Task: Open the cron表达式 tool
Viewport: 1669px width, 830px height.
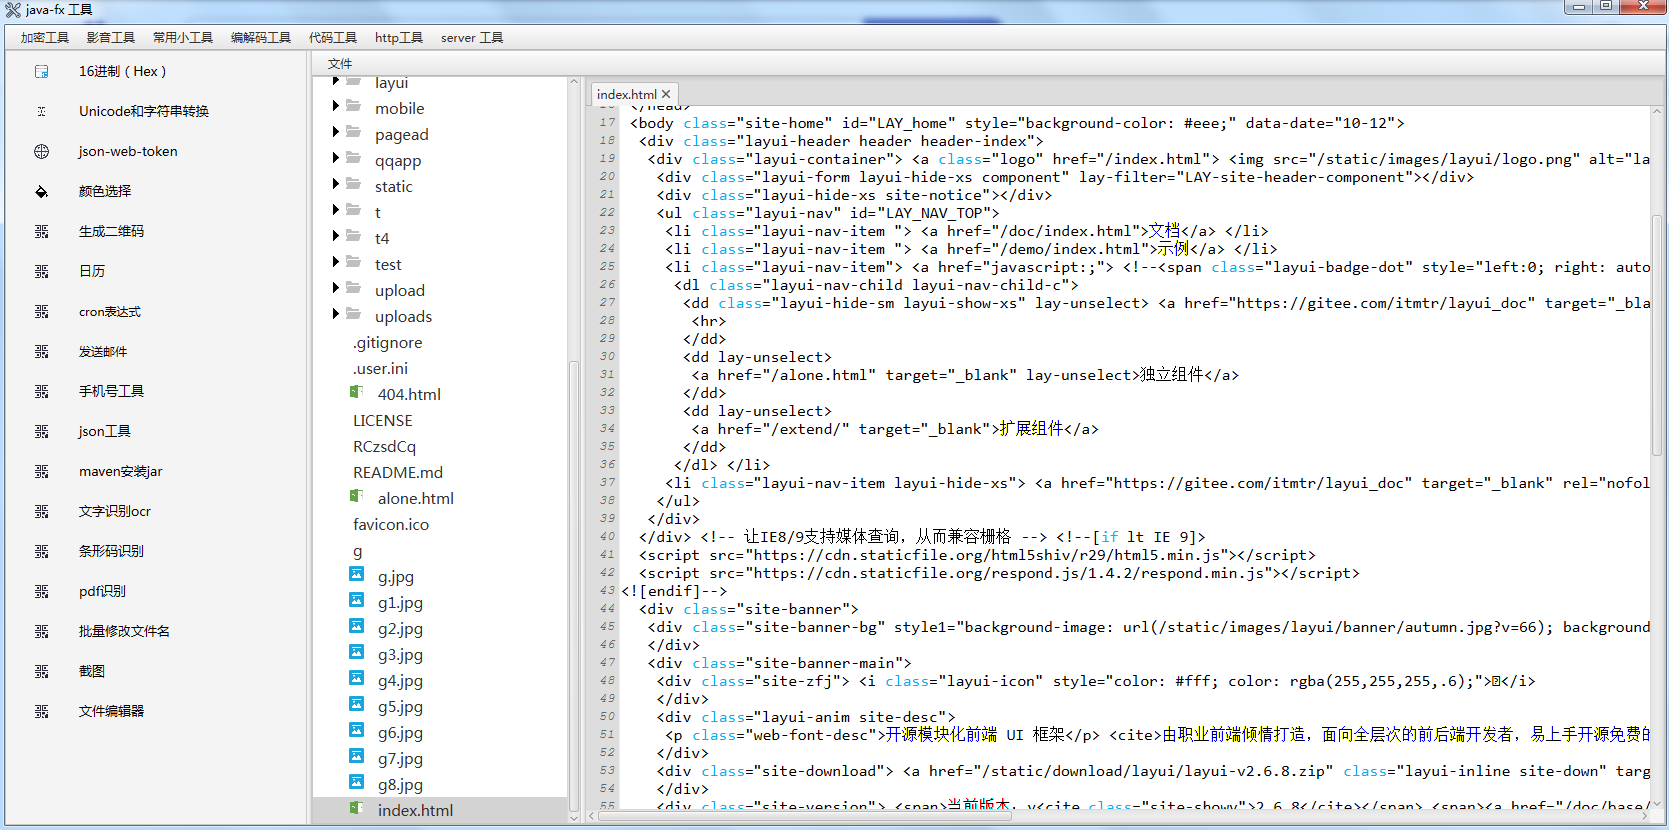Action: pos(110,312)
